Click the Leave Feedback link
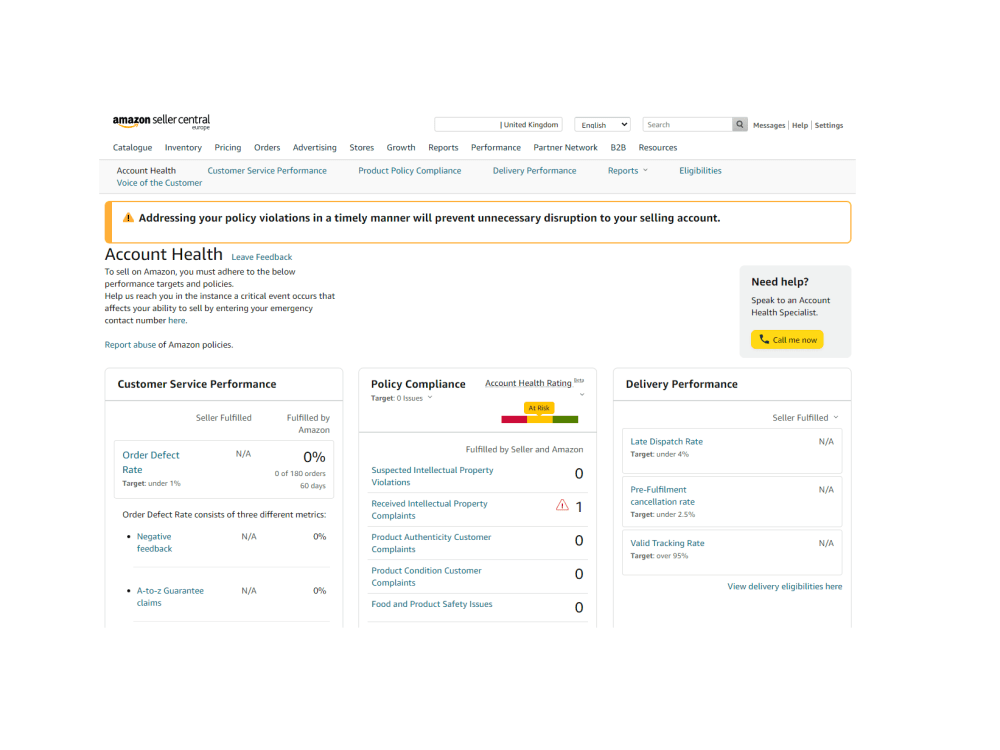The image size is (1000, 750). point(261,257)
